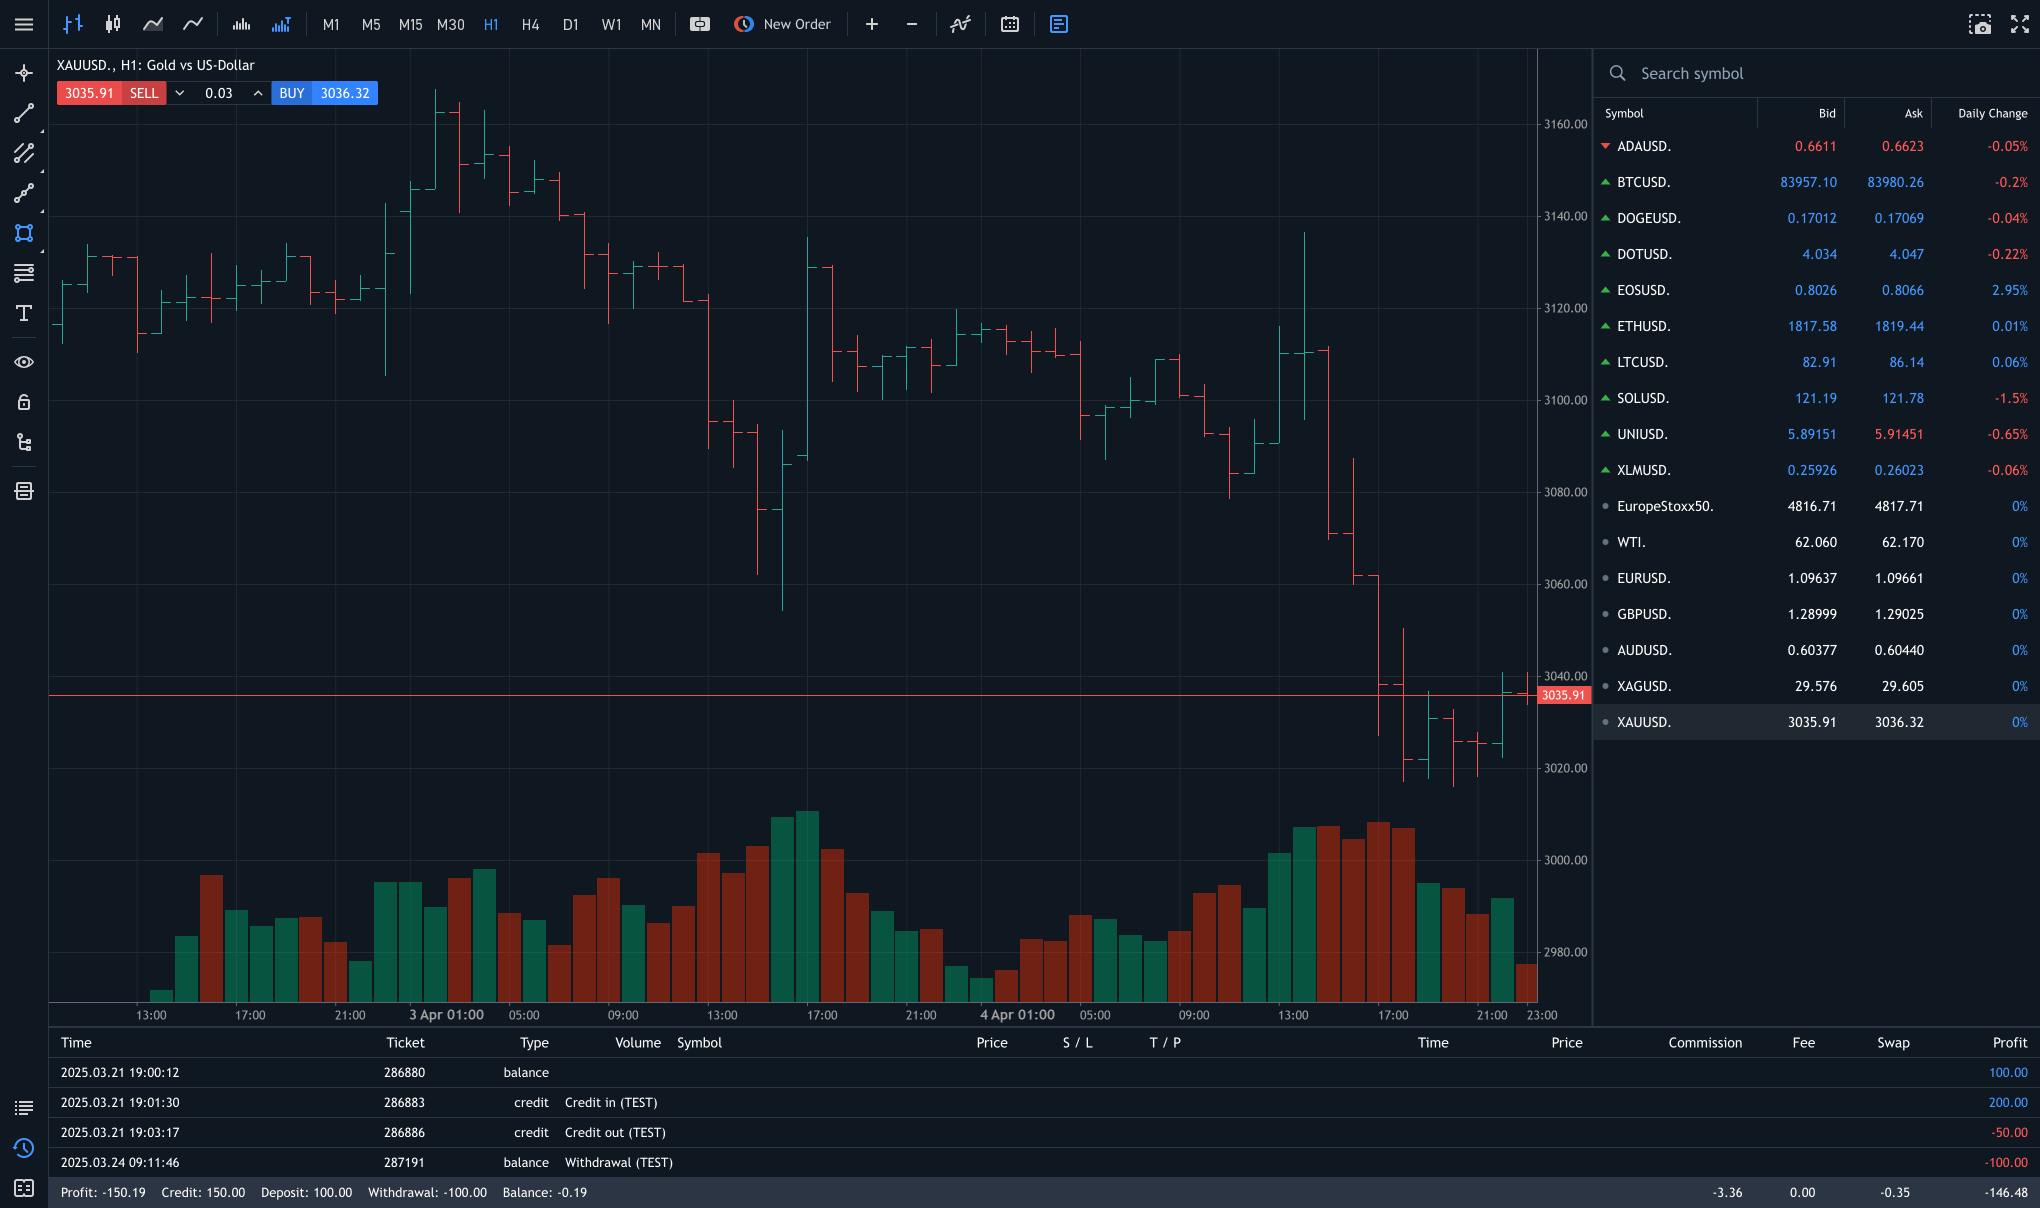
Task: Open the indicators icon in the toolbar
Action: (960, 24)
